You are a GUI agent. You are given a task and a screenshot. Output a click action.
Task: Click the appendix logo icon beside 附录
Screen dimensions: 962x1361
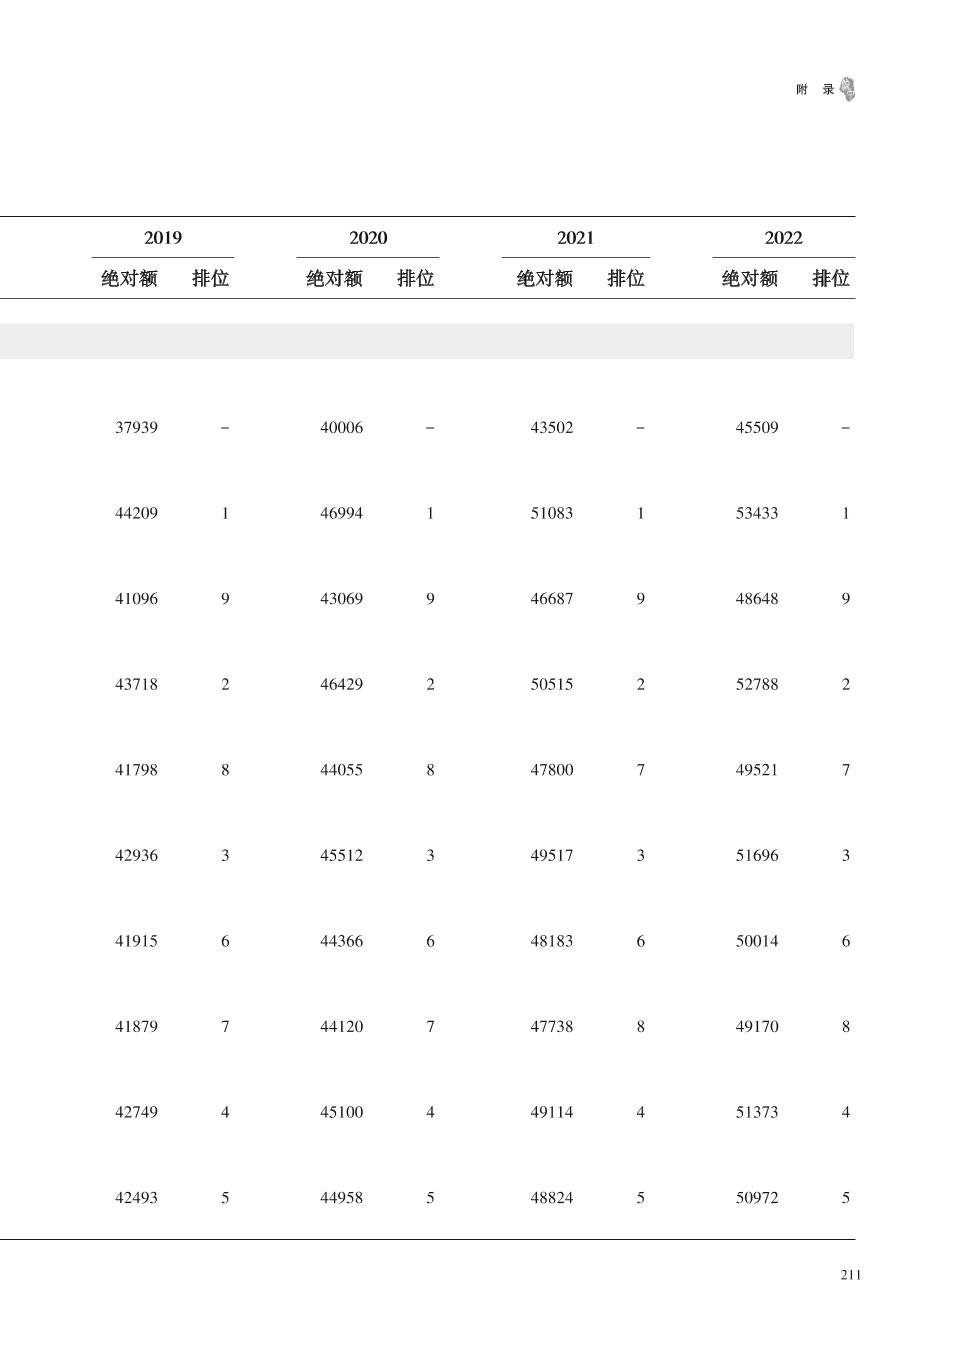pyautogui.click(x=848, y=90)
